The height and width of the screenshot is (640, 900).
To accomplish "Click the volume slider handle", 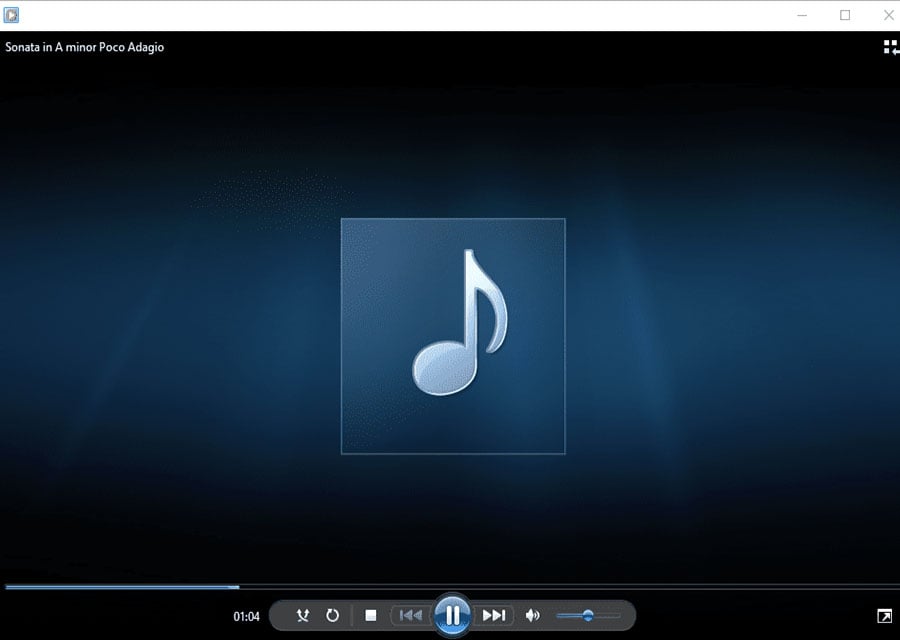I will [588, 616].
